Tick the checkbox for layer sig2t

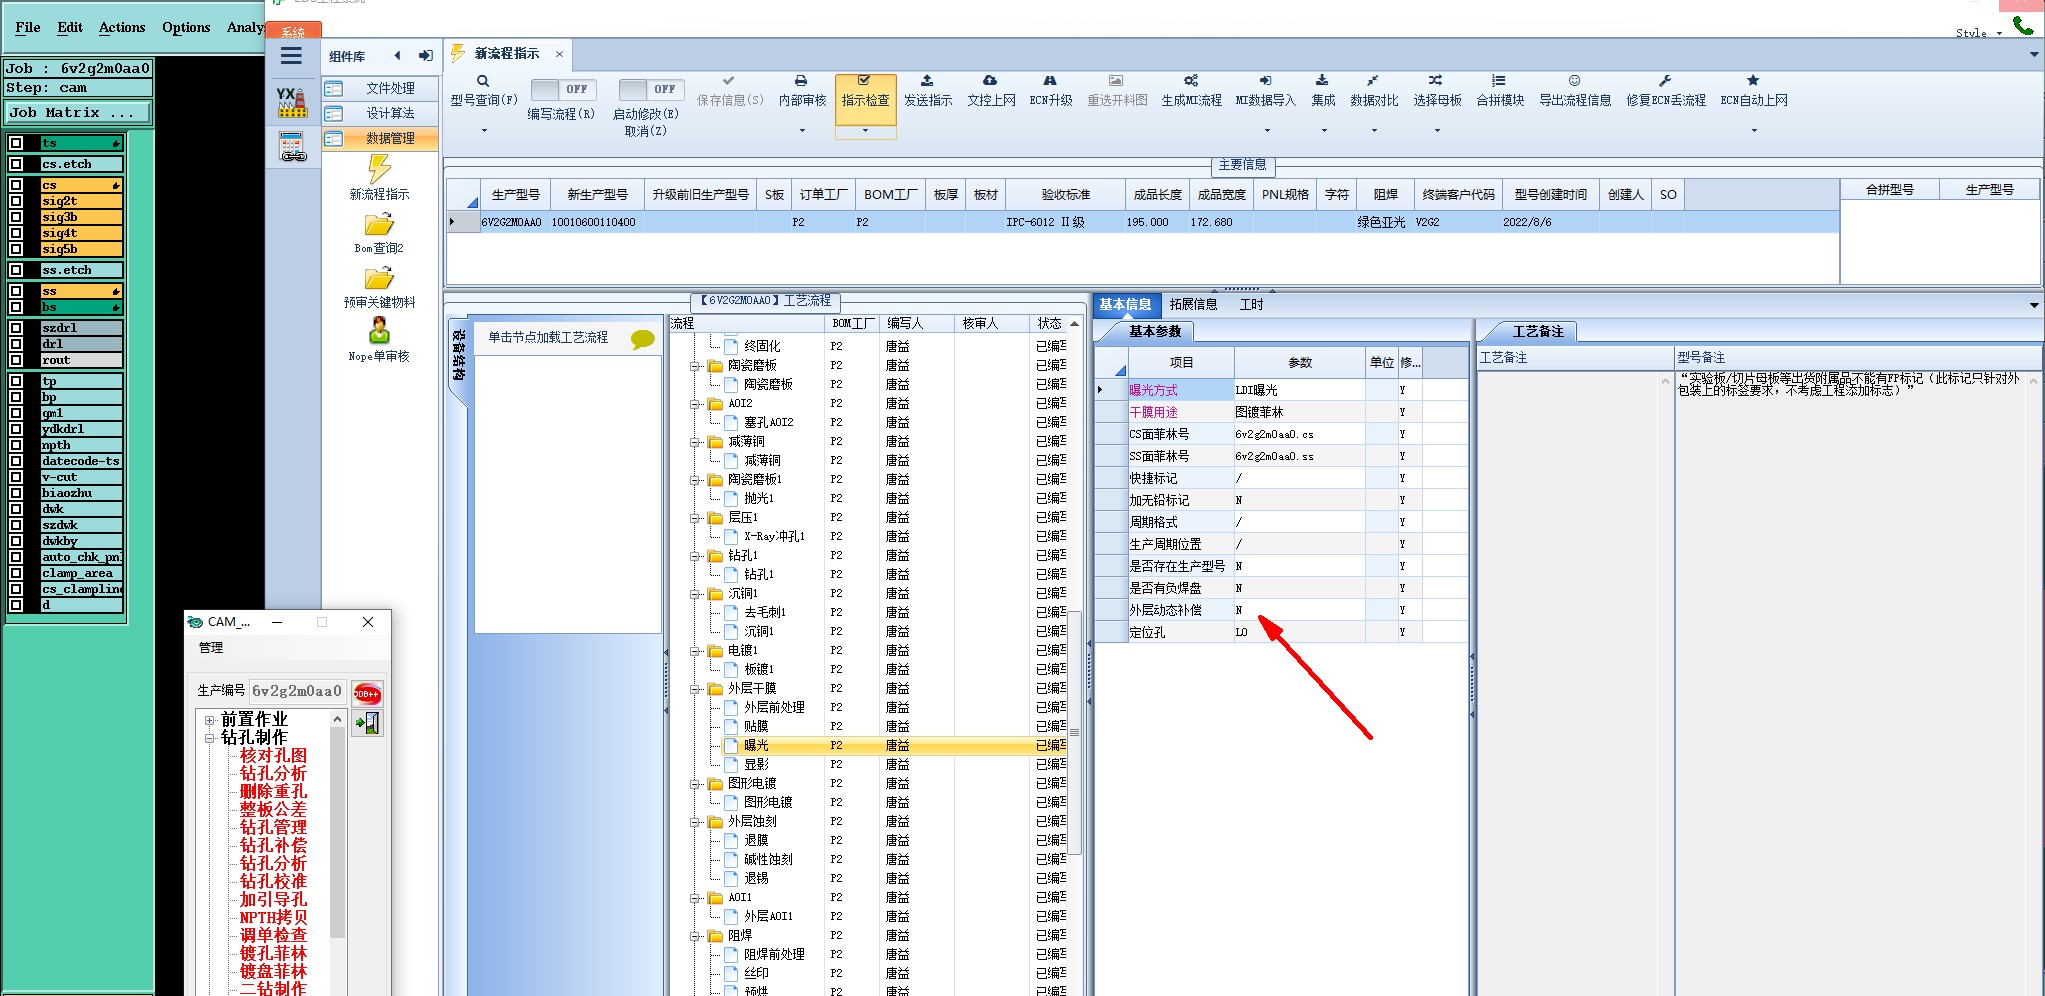tap(16, 201)
